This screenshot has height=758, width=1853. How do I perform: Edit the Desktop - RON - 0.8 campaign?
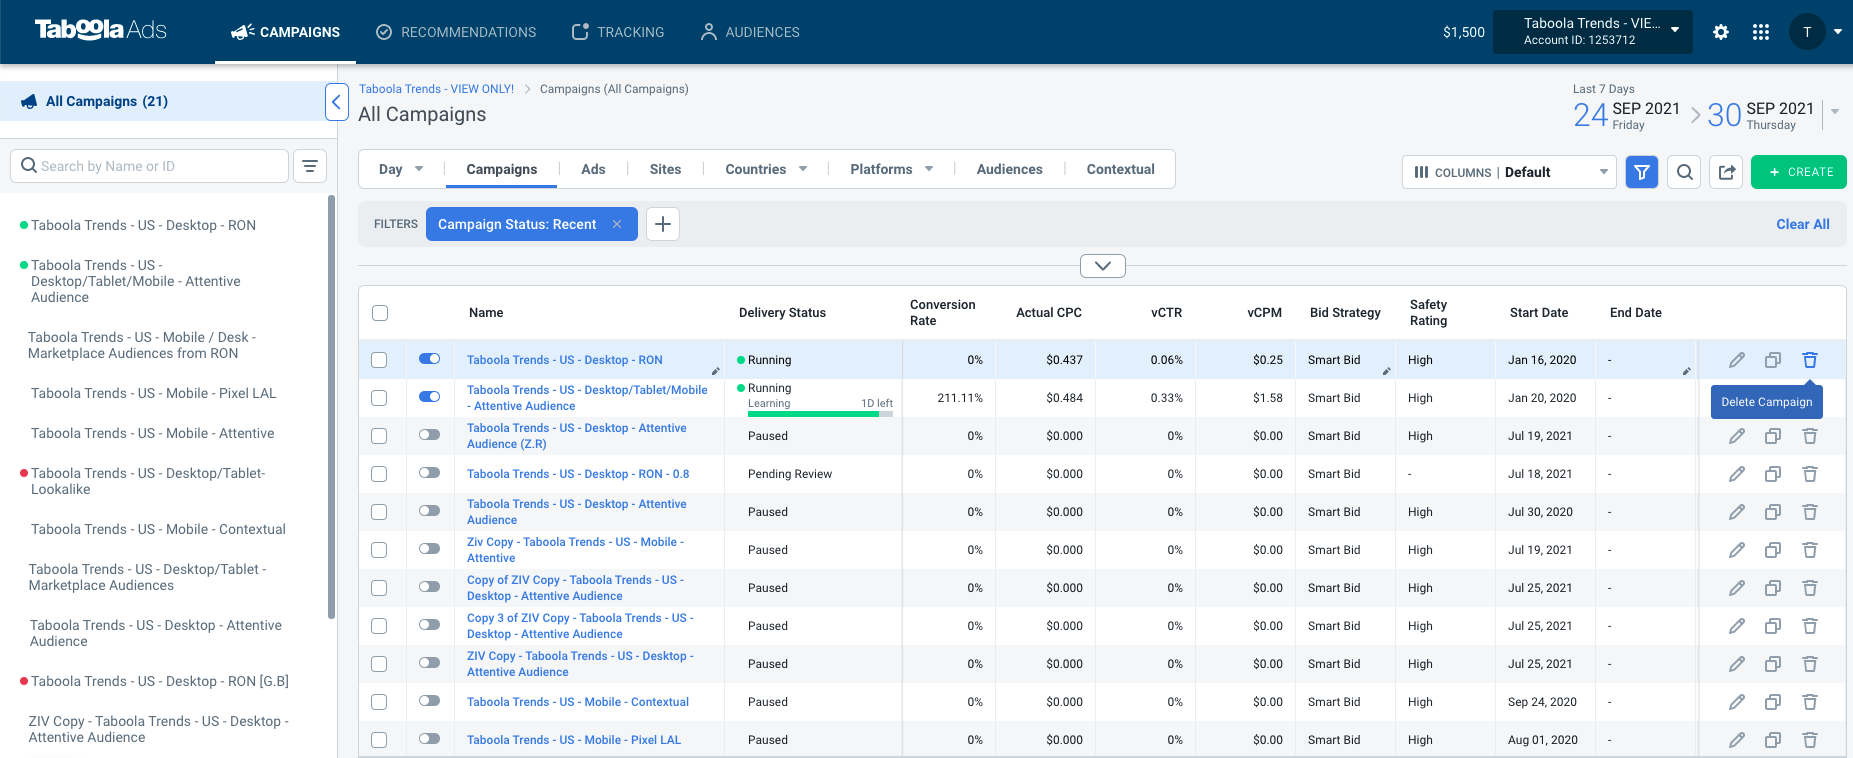click(1737, 474)
